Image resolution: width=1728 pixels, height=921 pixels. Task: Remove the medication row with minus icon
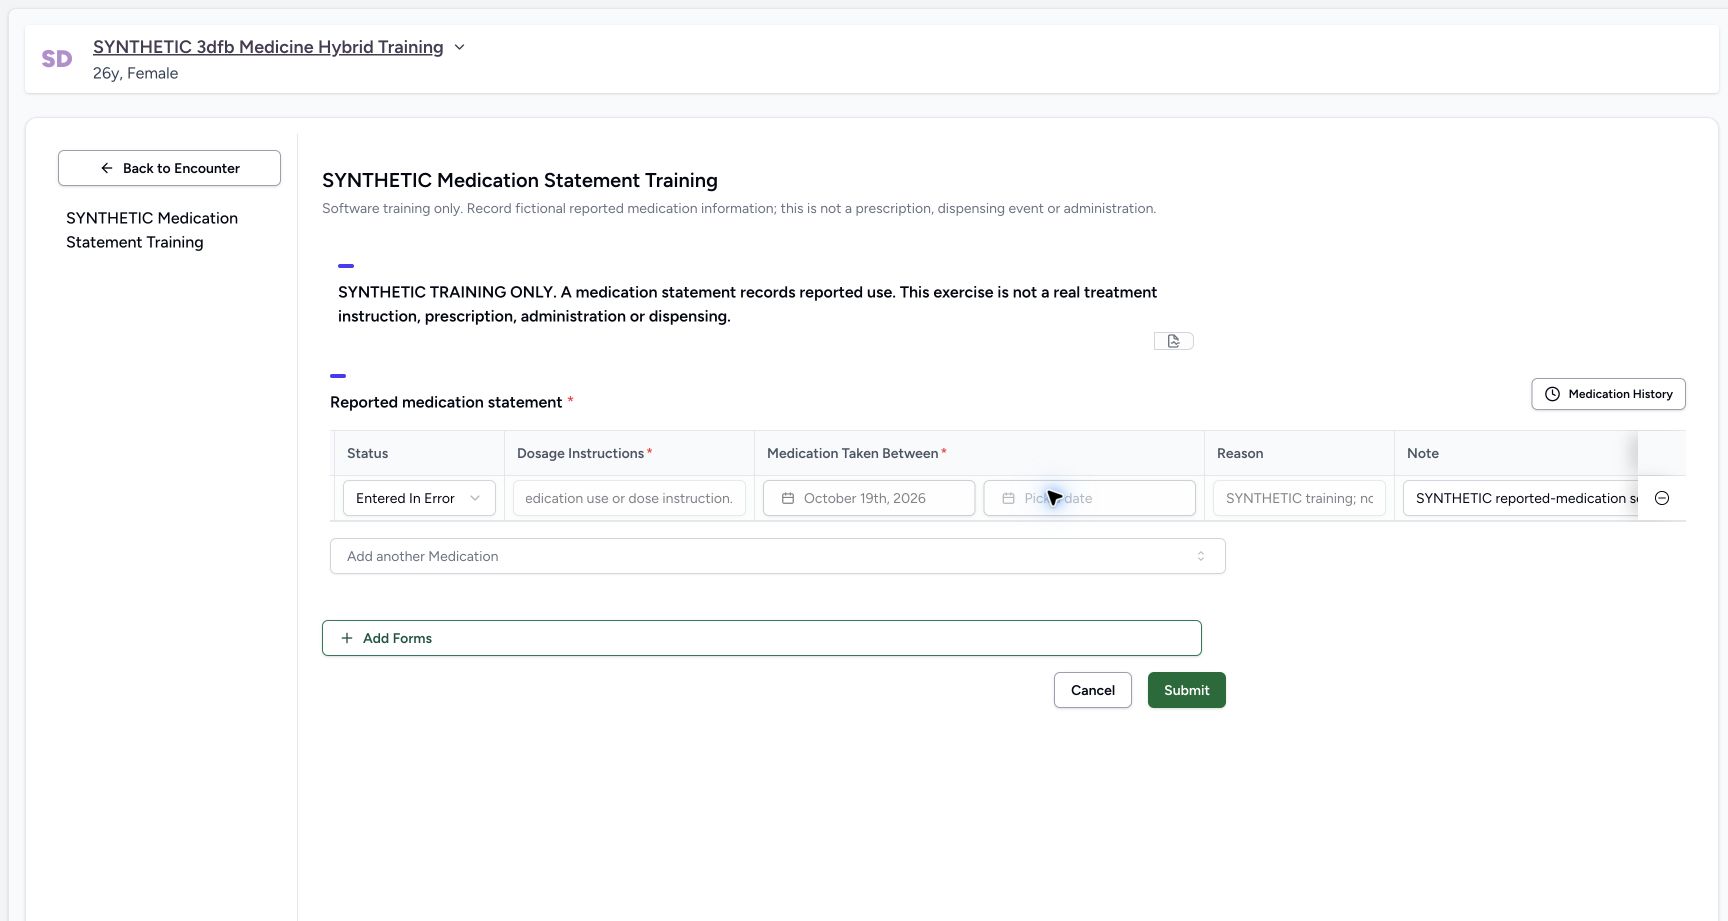click(x=1662, y=498)
